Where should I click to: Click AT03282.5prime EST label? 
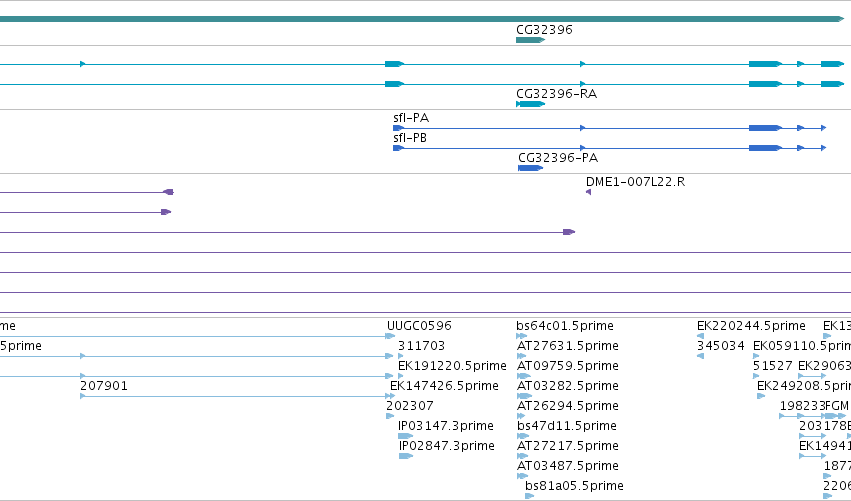(x=568, y=386)
